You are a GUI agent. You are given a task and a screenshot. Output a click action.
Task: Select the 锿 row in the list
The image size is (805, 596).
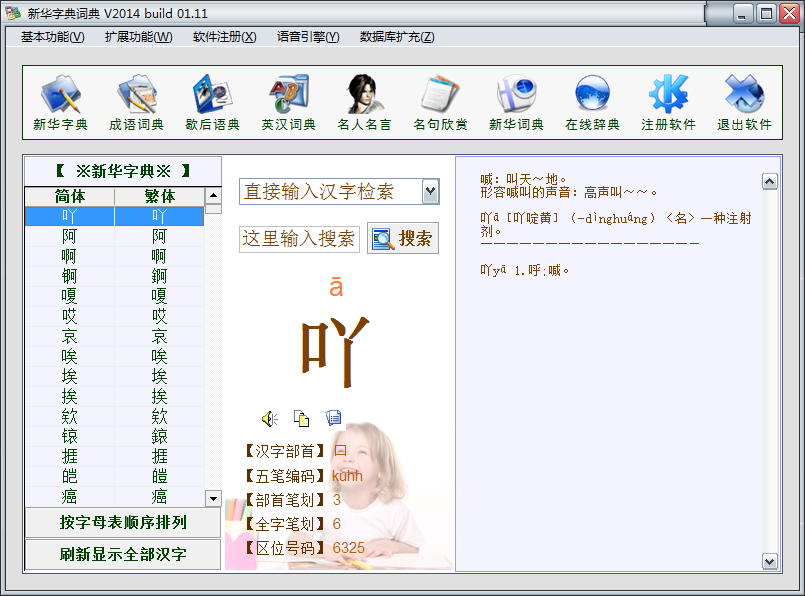tap(114, 436)
